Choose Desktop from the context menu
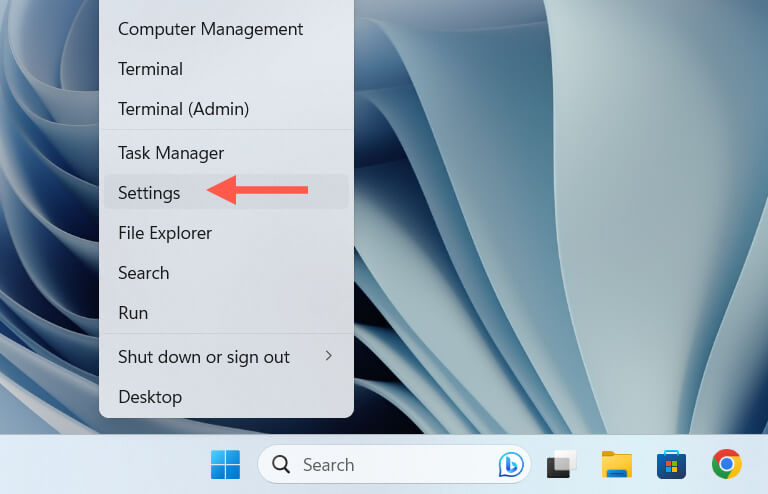The image size is (768, 494). (x=226, y=397)
